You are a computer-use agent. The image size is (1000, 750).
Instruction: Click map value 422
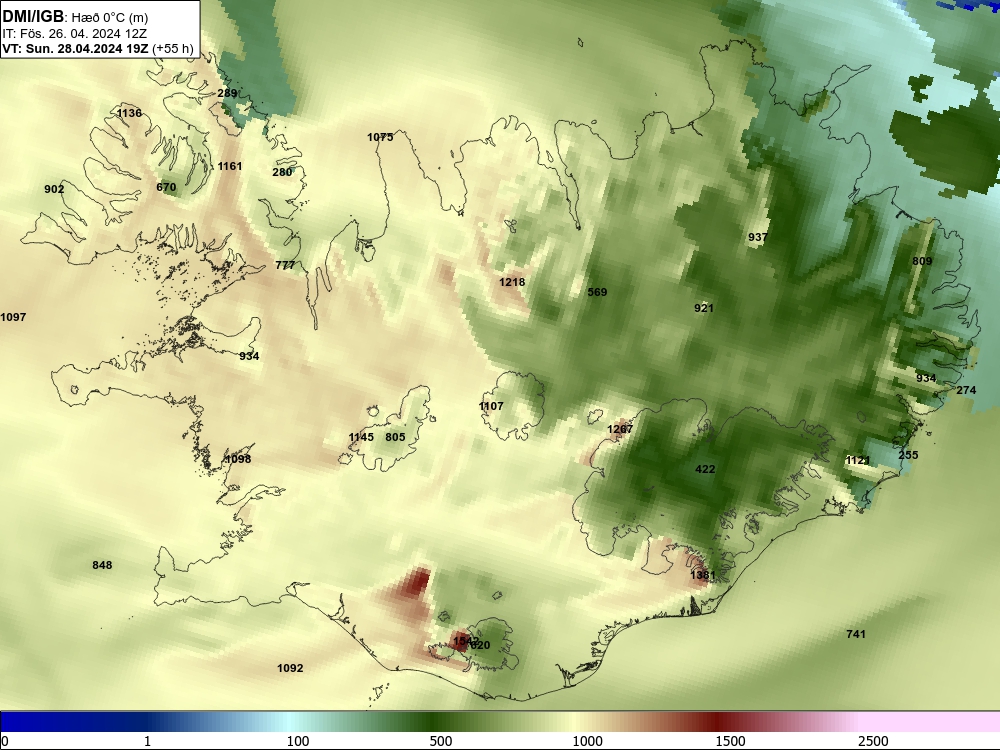[705, 469]
